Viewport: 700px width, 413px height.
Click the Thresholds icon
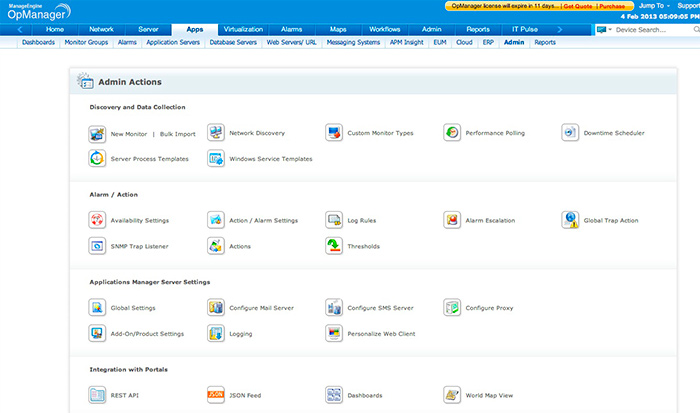(334, 246)
